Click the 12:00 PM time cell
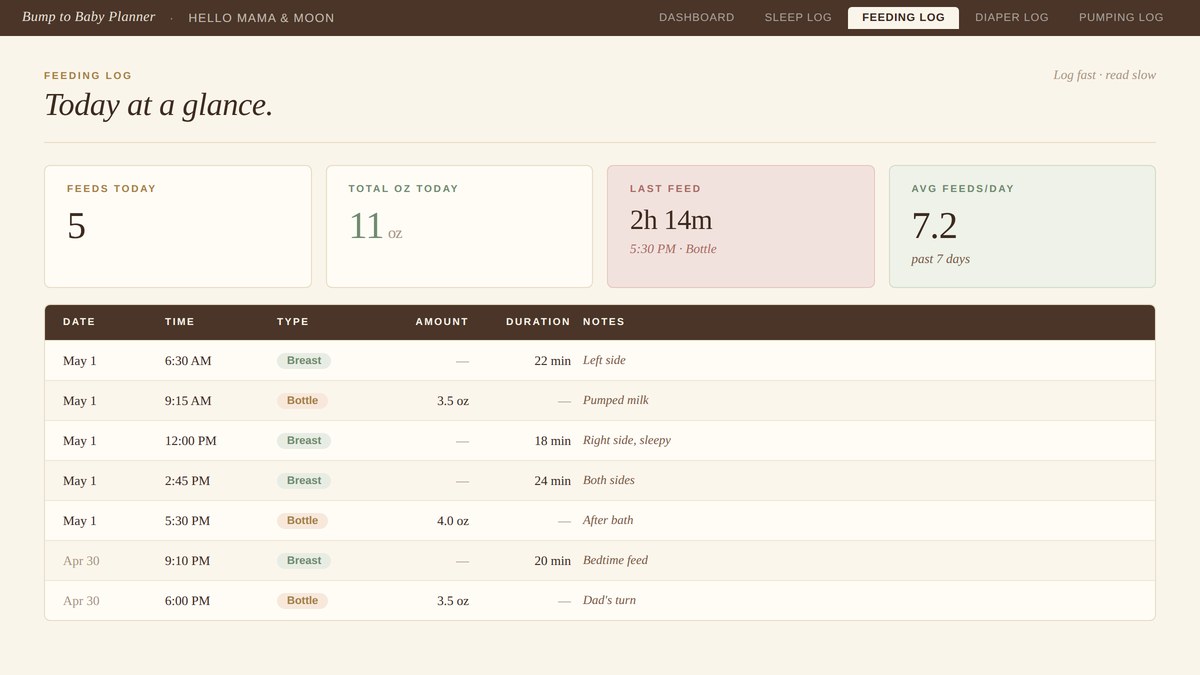The width and height of the screenshot is (1200, 675). point(191,441)
